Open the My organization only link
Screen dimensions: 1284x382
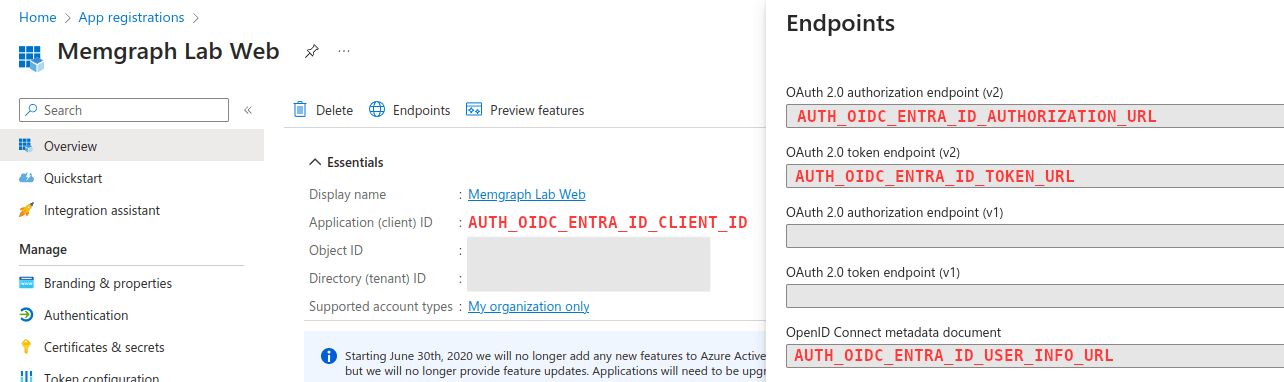point(528,306)
